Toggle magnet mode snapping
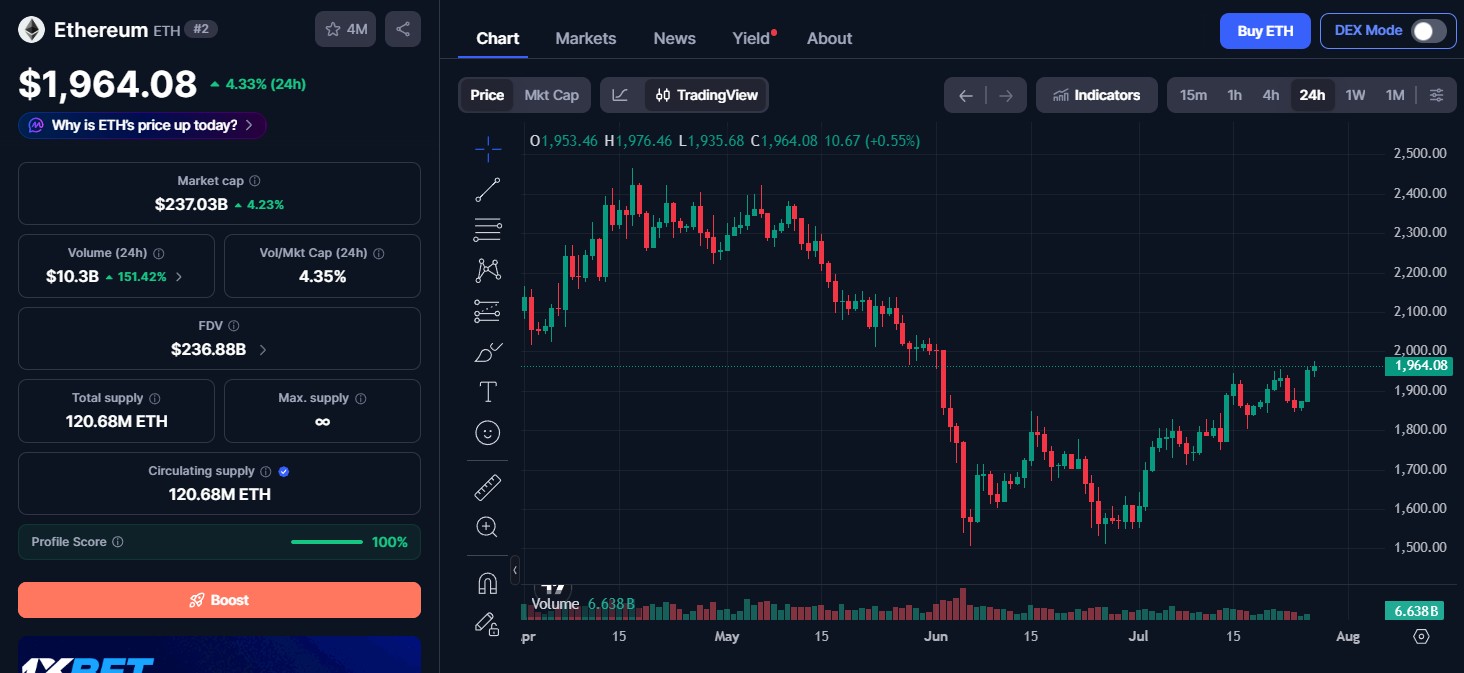1464x673 pixels. 487,583
